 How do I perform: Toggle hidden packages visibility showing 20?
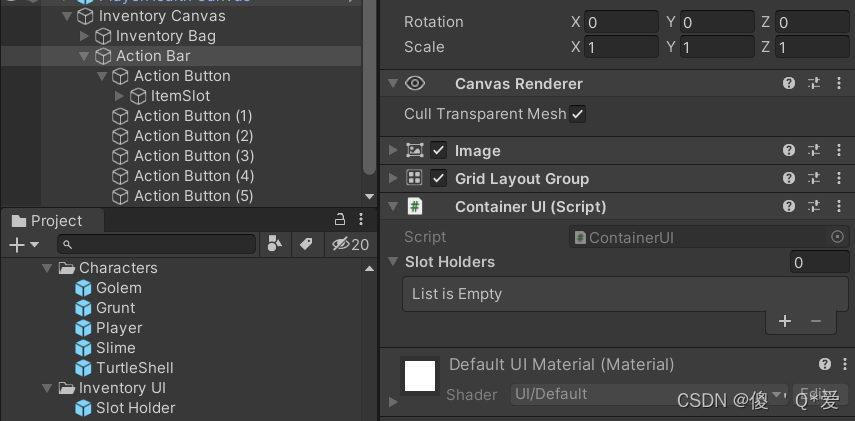(x=350, y=244)
